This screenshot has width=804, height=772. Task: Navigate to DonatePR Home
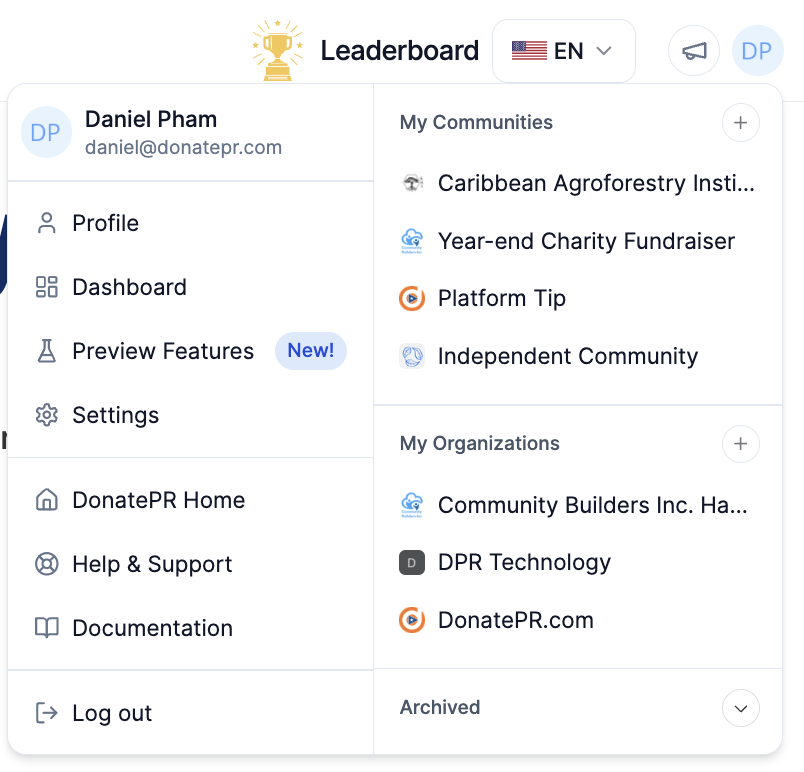coord(158,500)
